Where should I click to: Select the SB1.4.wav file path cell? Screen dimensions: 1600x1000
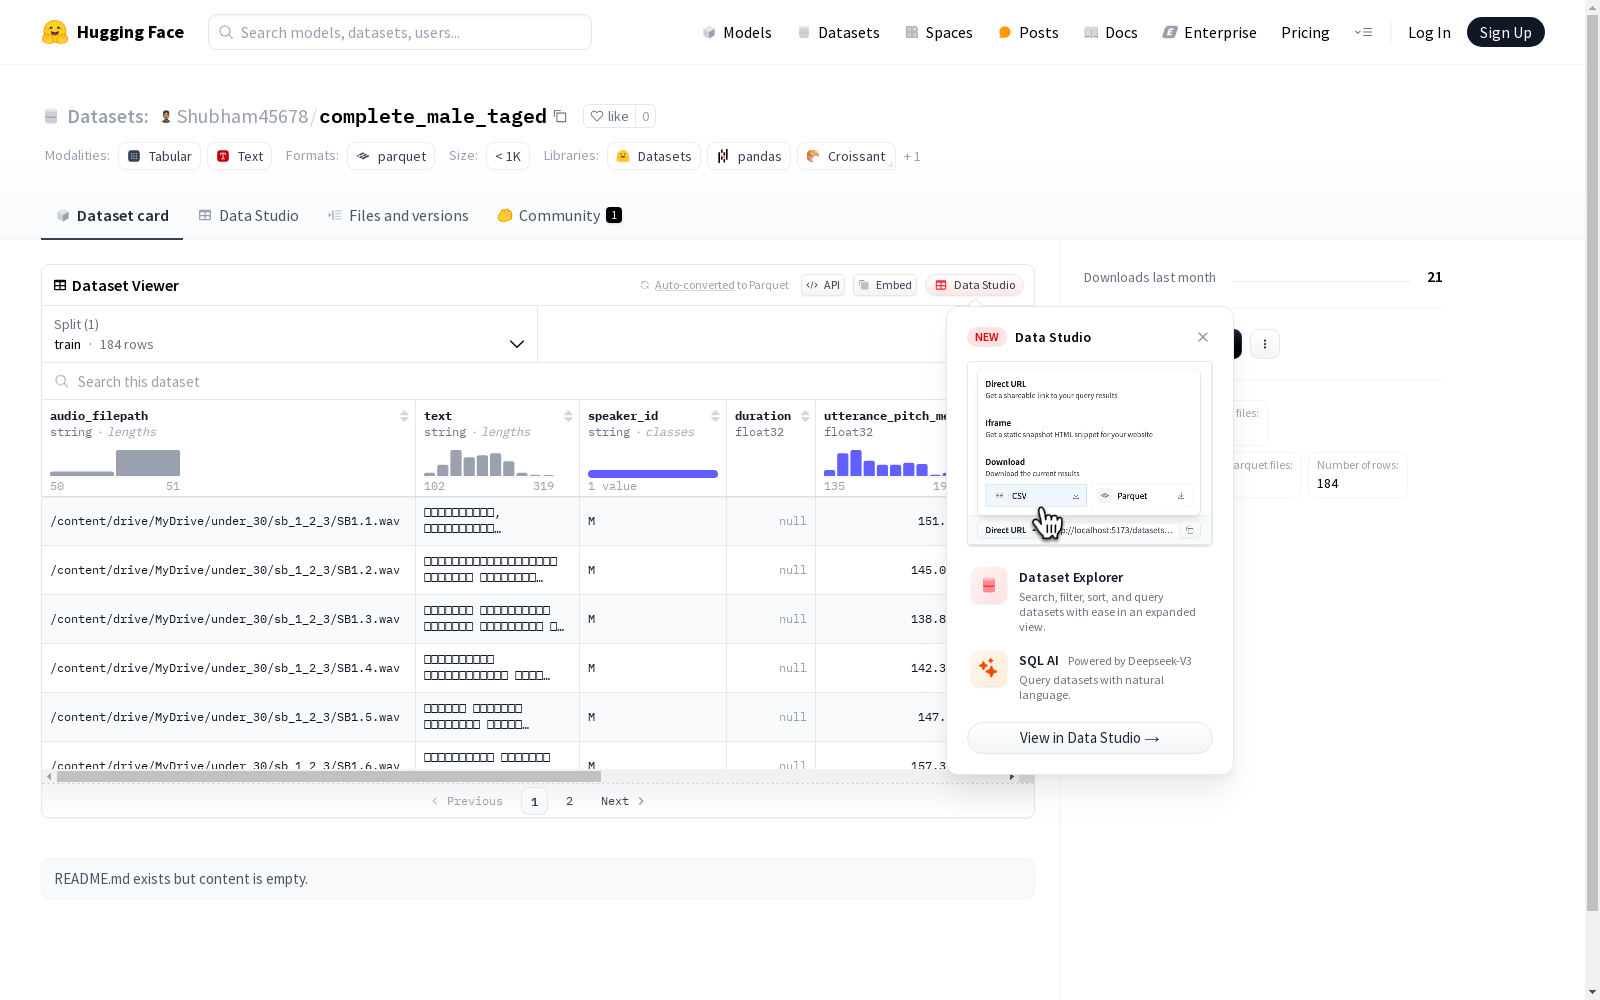point(228,668)
